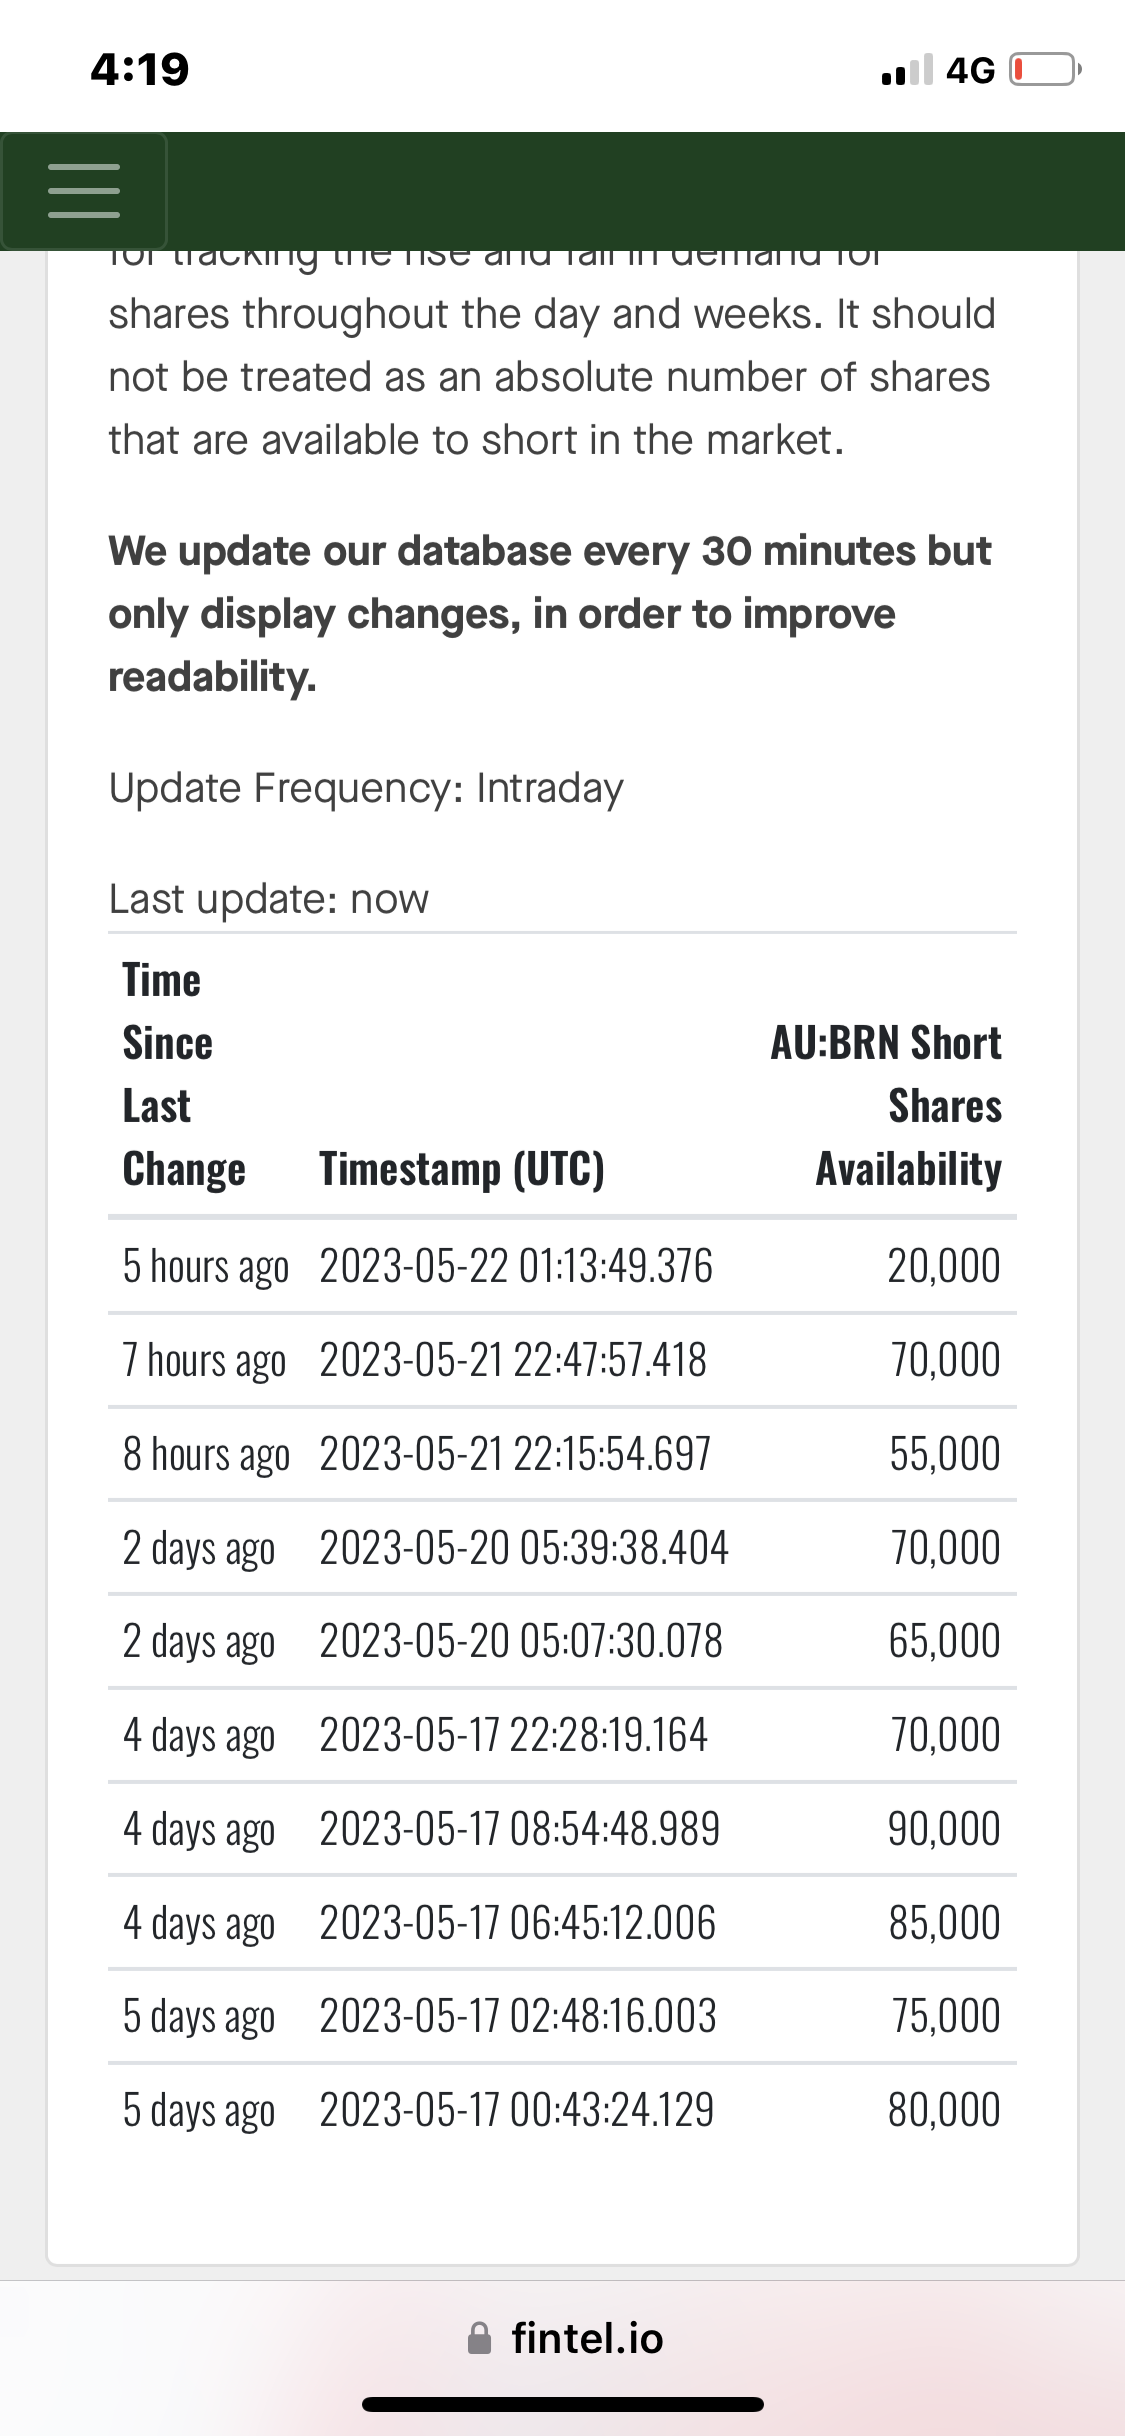This screenshot has width=1125, height=2436.
Task: Tap the 2023-05-17 06:45:12.006 timestamp
Action: click(518, 1923)
